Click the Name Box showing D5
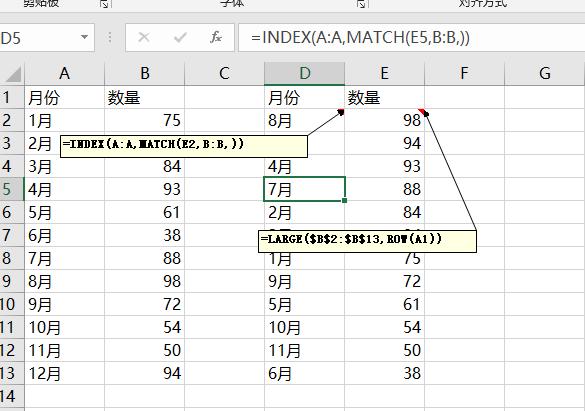Screen dimensions: 585x411 pyautogui.click(x=46, y=37)
